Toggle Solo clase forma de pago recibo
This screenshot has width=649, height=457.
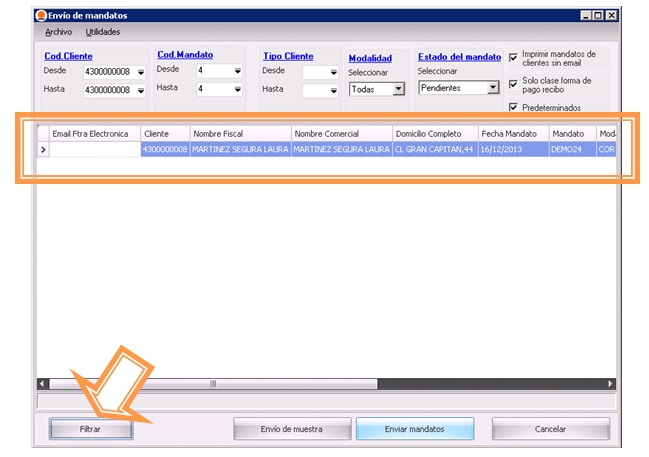[514, 83]
